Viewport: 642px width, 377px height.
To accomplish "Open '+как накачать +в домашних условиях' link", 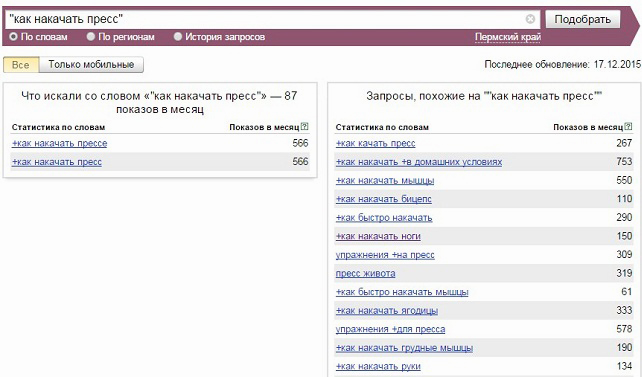I will (419, 162).
